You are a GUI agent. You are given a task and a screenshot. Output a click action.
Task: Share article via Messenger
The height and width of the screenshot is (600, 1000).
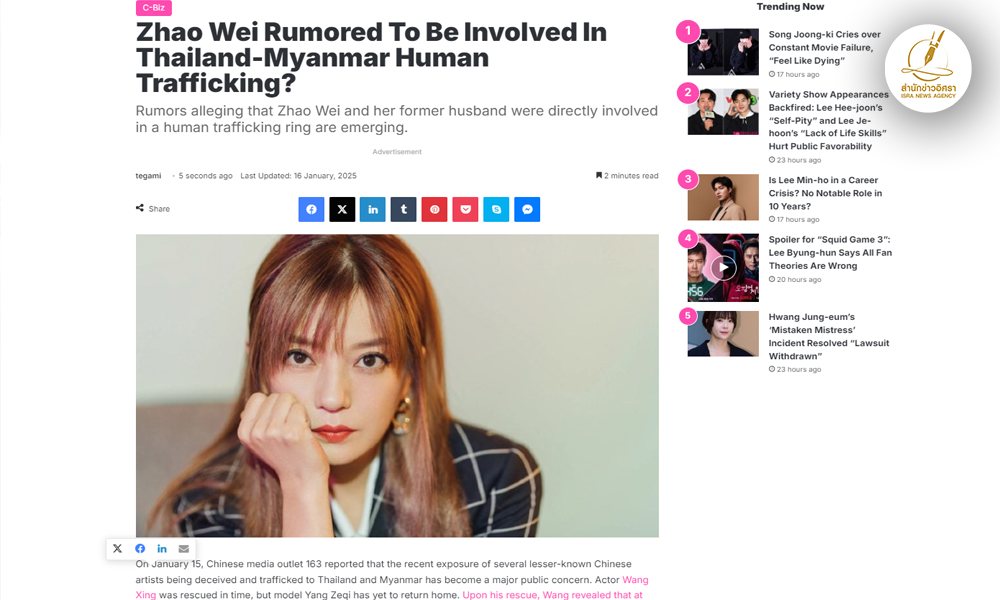pos(527,209)
